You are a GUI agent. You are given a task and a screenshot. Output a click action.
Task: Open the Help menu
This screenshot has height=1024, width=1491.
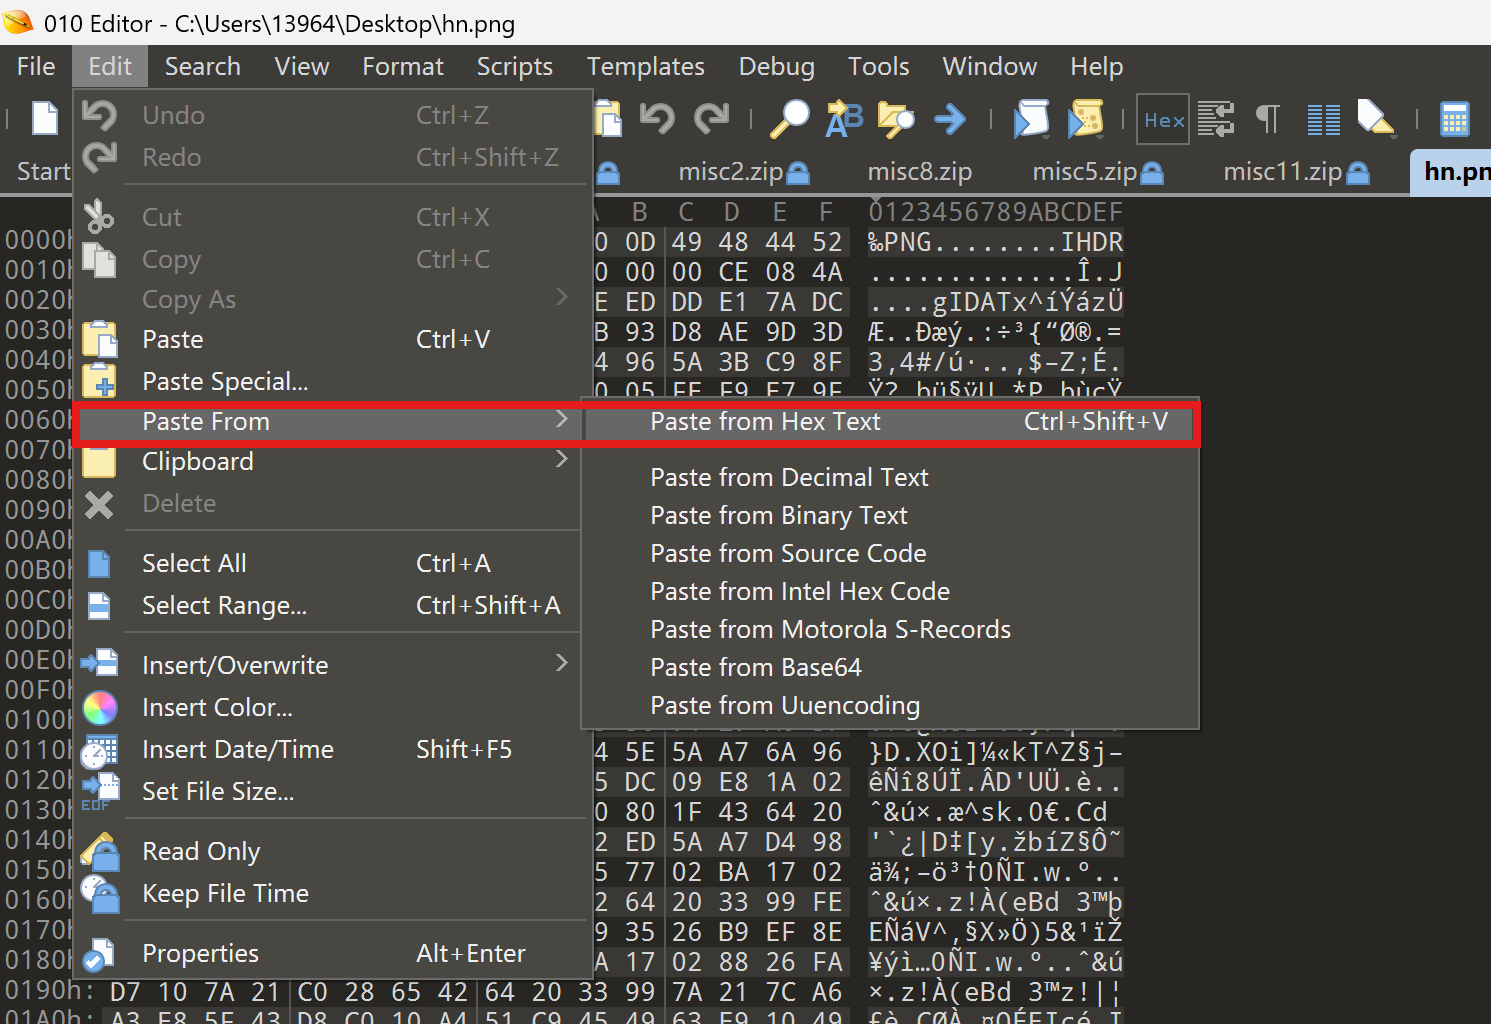pos(1096,66)
